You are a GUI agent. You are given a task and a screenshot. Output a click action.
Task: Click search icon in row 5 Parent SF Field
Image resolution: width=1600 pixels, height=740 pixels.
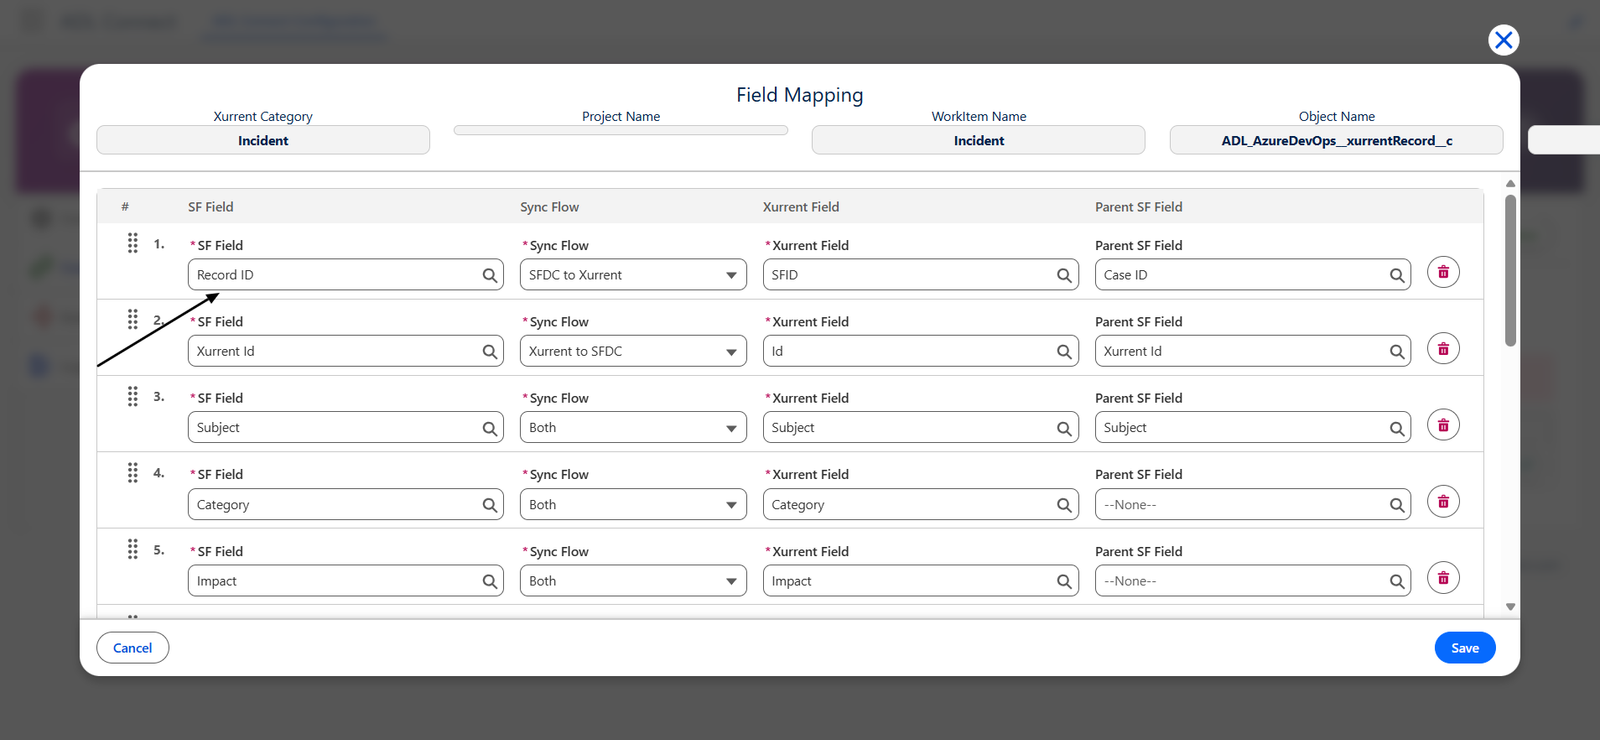[x=1397, y=581]
